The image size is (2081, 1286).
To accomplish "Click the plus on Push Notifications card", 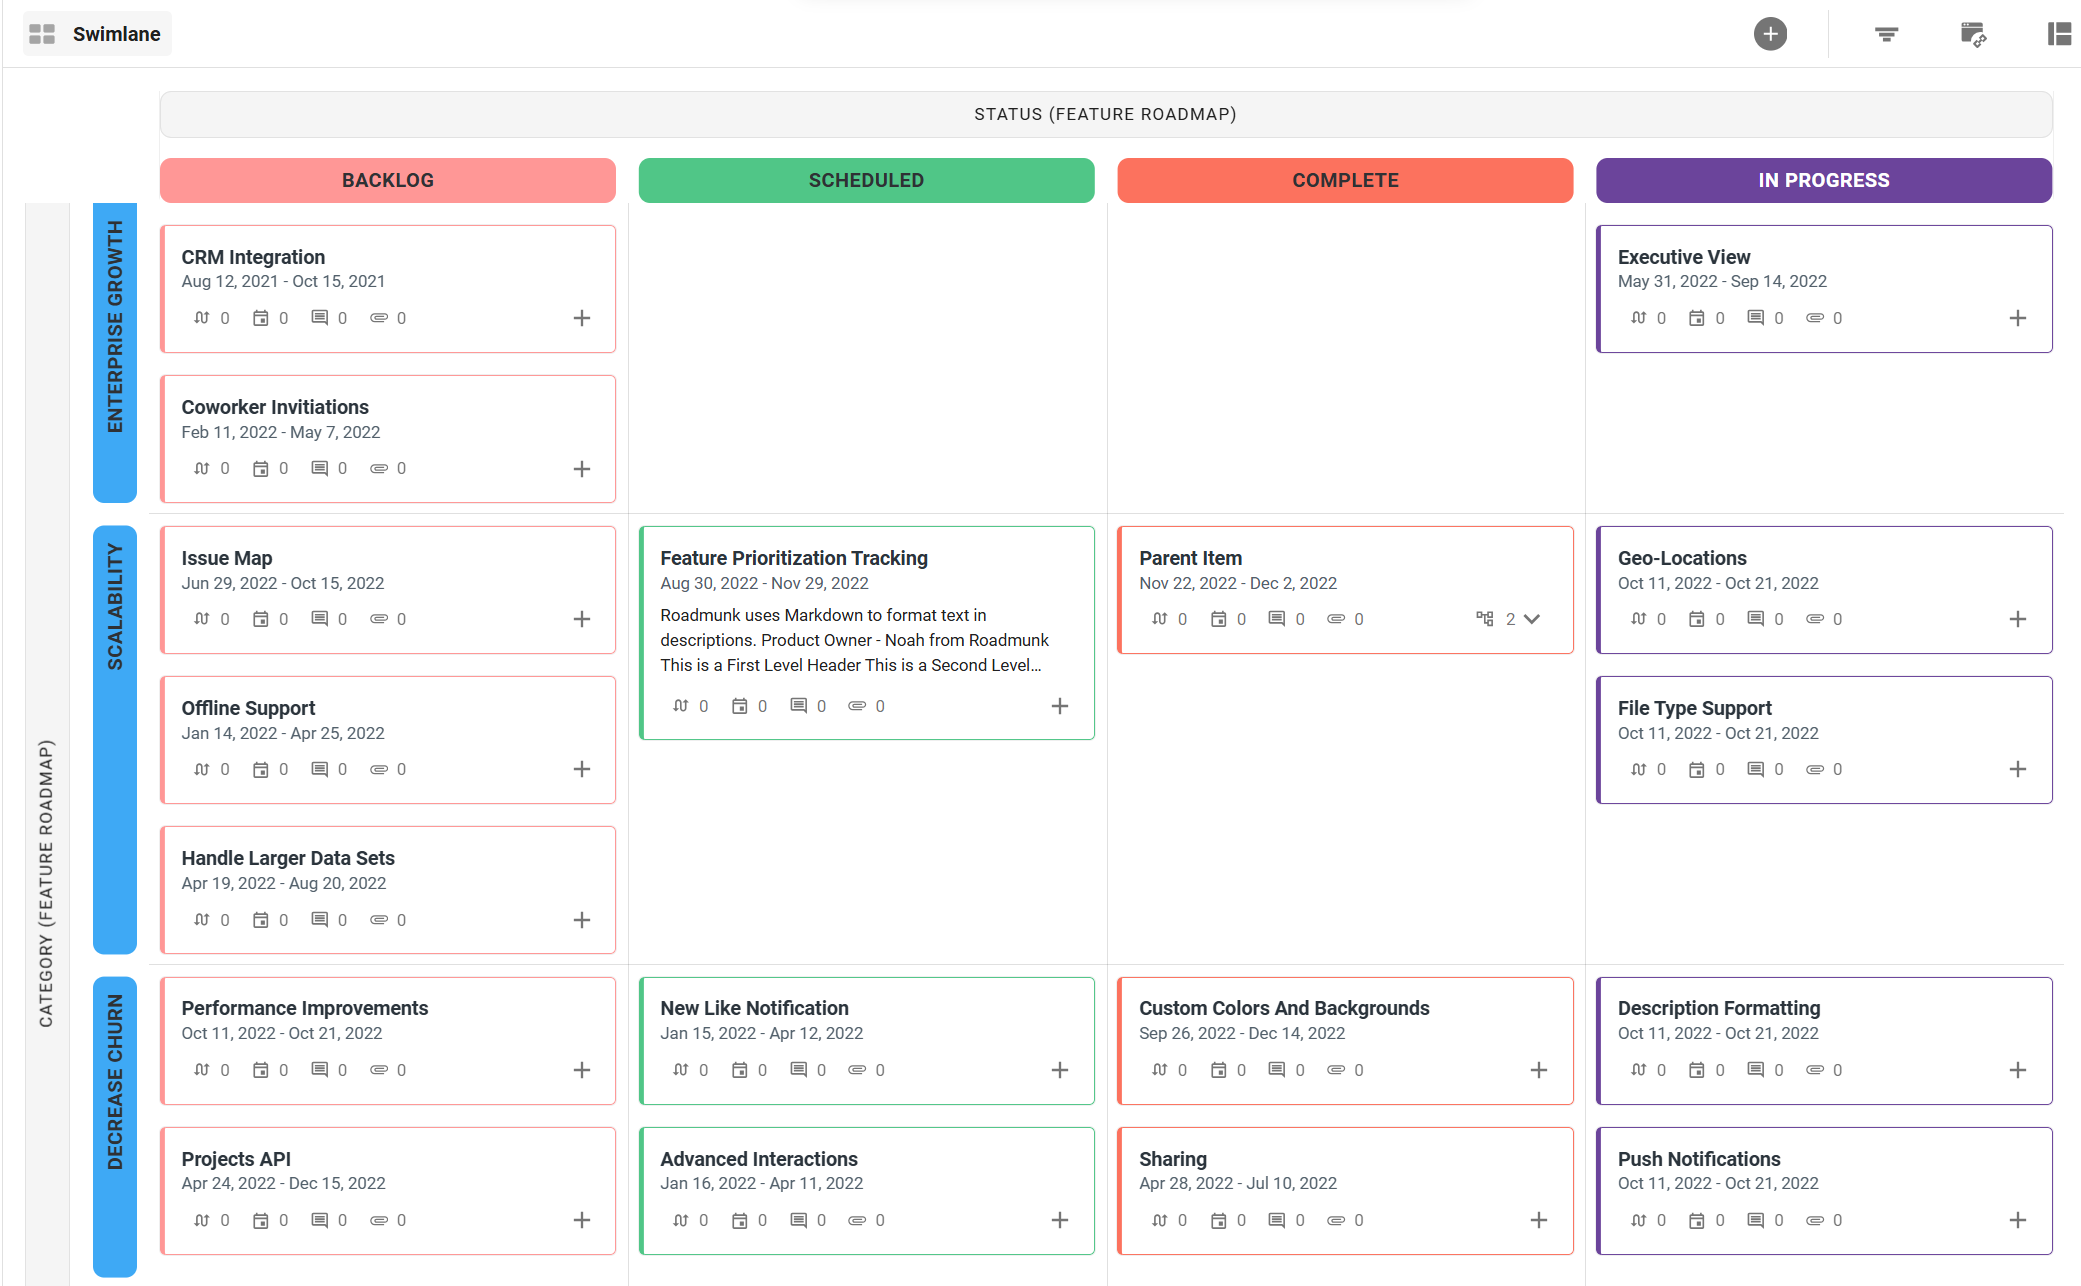I will coord(2018,1220).
